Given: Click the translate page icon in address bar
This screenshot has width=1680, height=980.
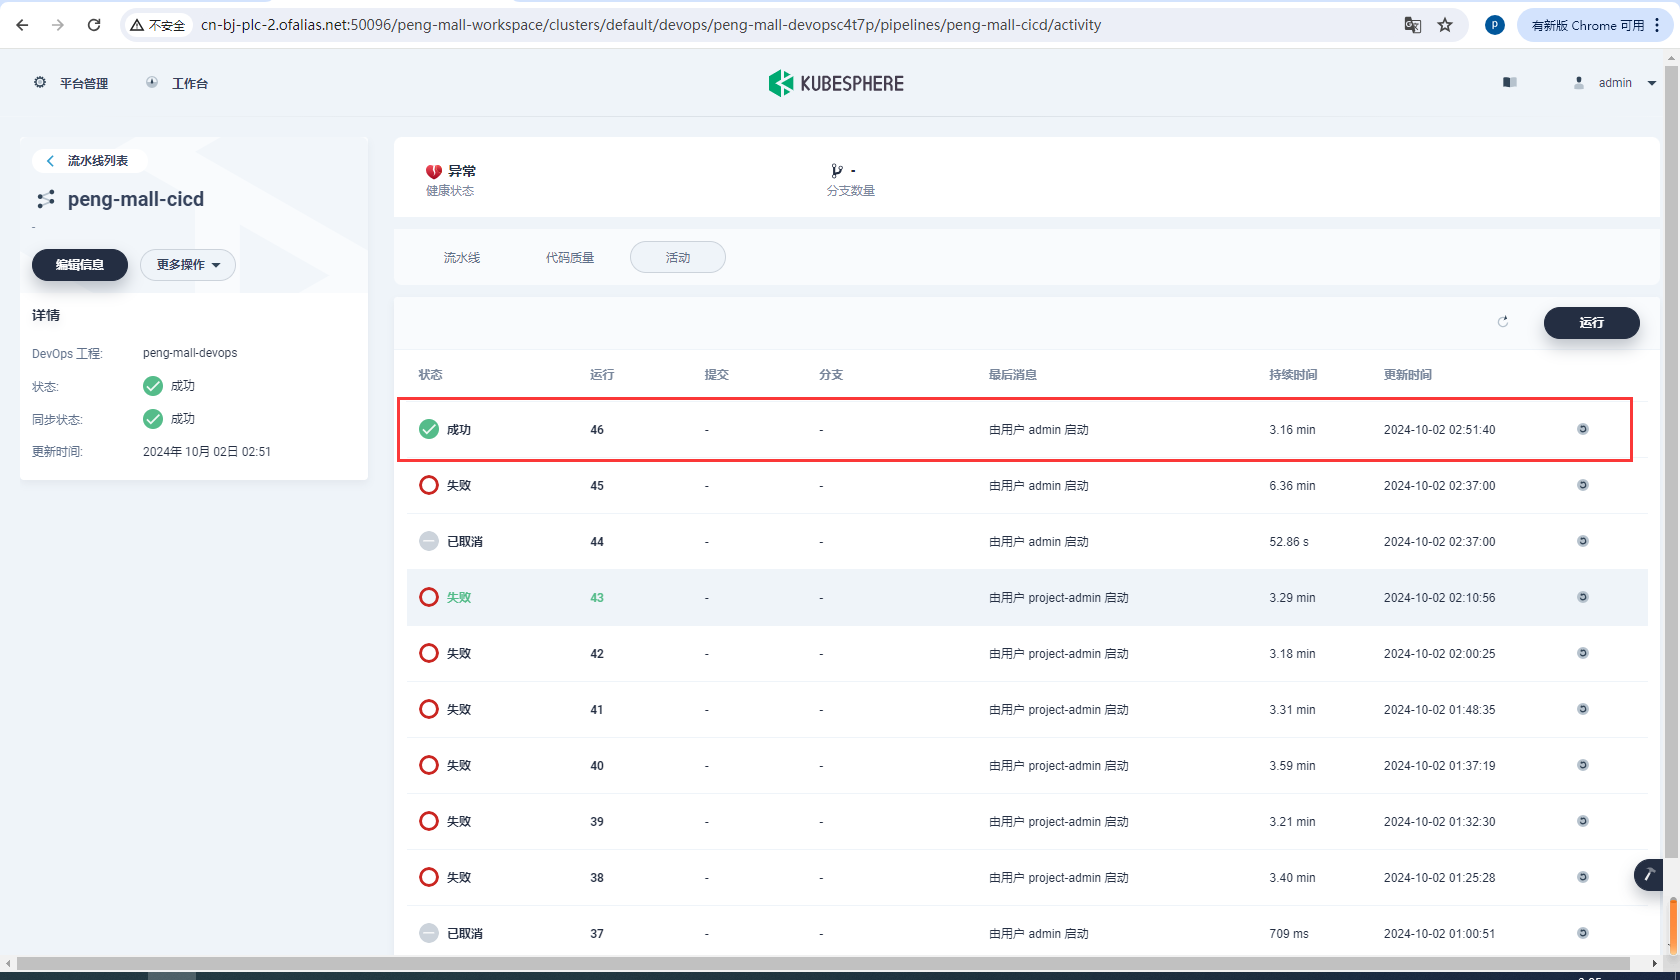Looking at the screenshot, I should 1412,25.
